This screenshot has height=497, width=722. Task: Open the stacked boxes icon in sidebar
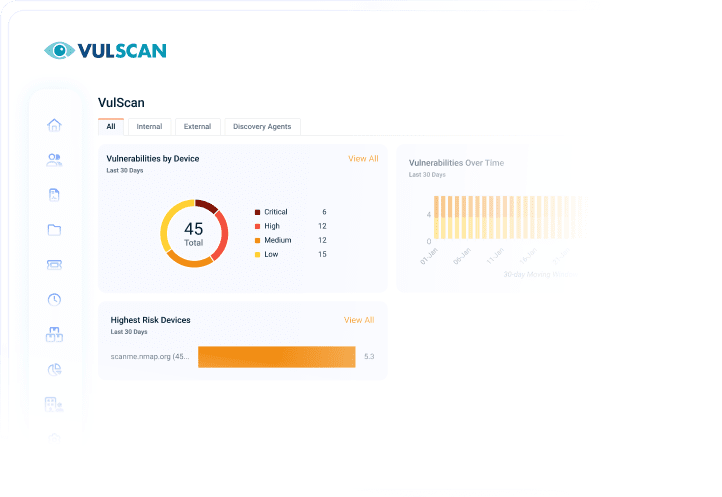coord(54,334)
